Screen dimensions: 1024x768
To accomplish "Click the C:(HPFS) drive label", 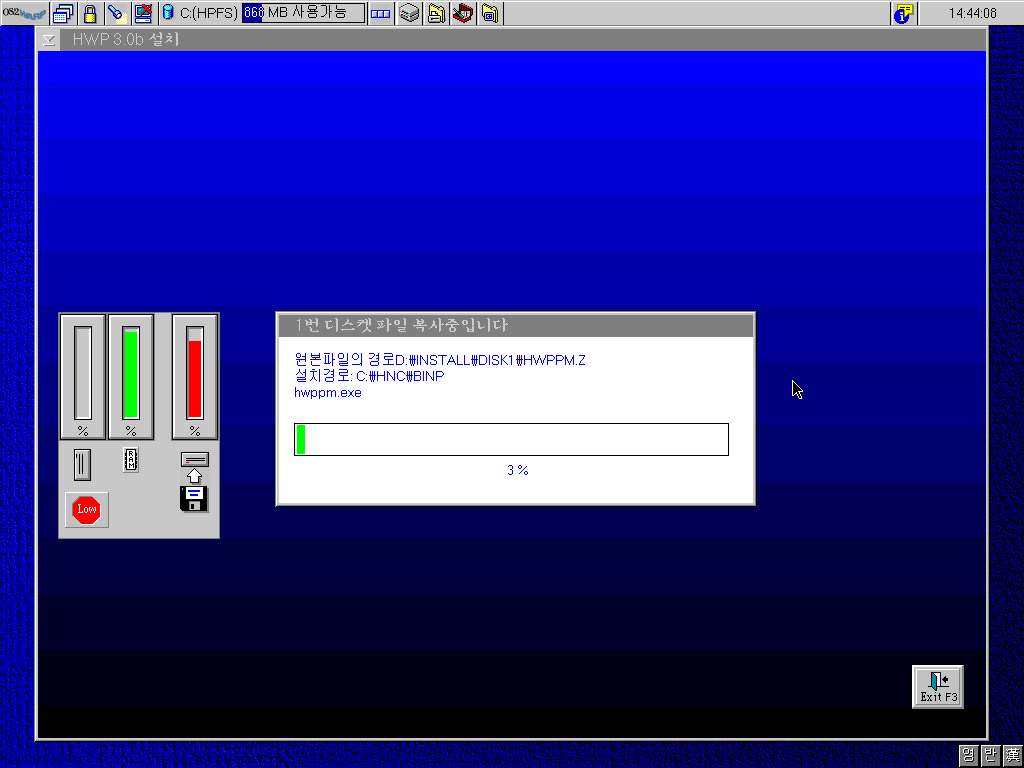I will pos(209,13).
